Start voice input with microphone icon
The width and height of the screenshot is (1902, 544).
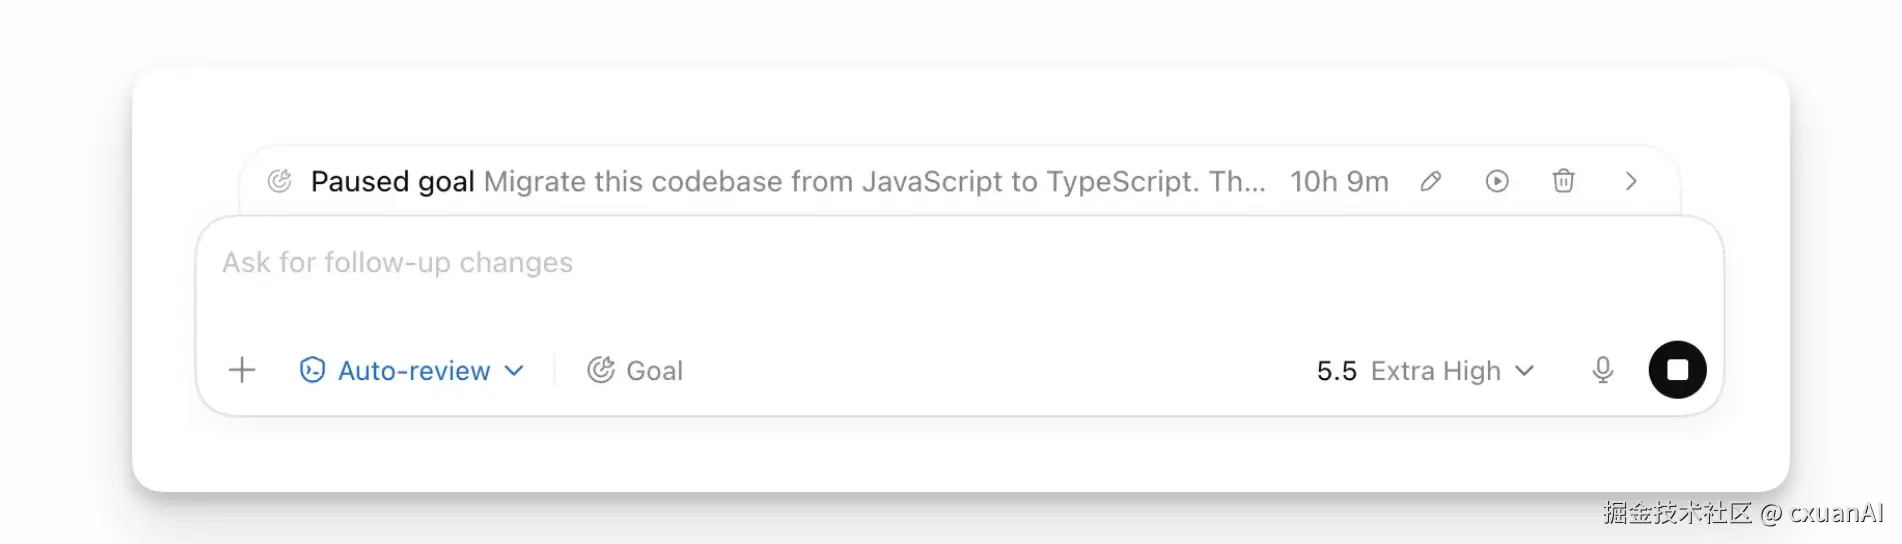pos(1603,370)
